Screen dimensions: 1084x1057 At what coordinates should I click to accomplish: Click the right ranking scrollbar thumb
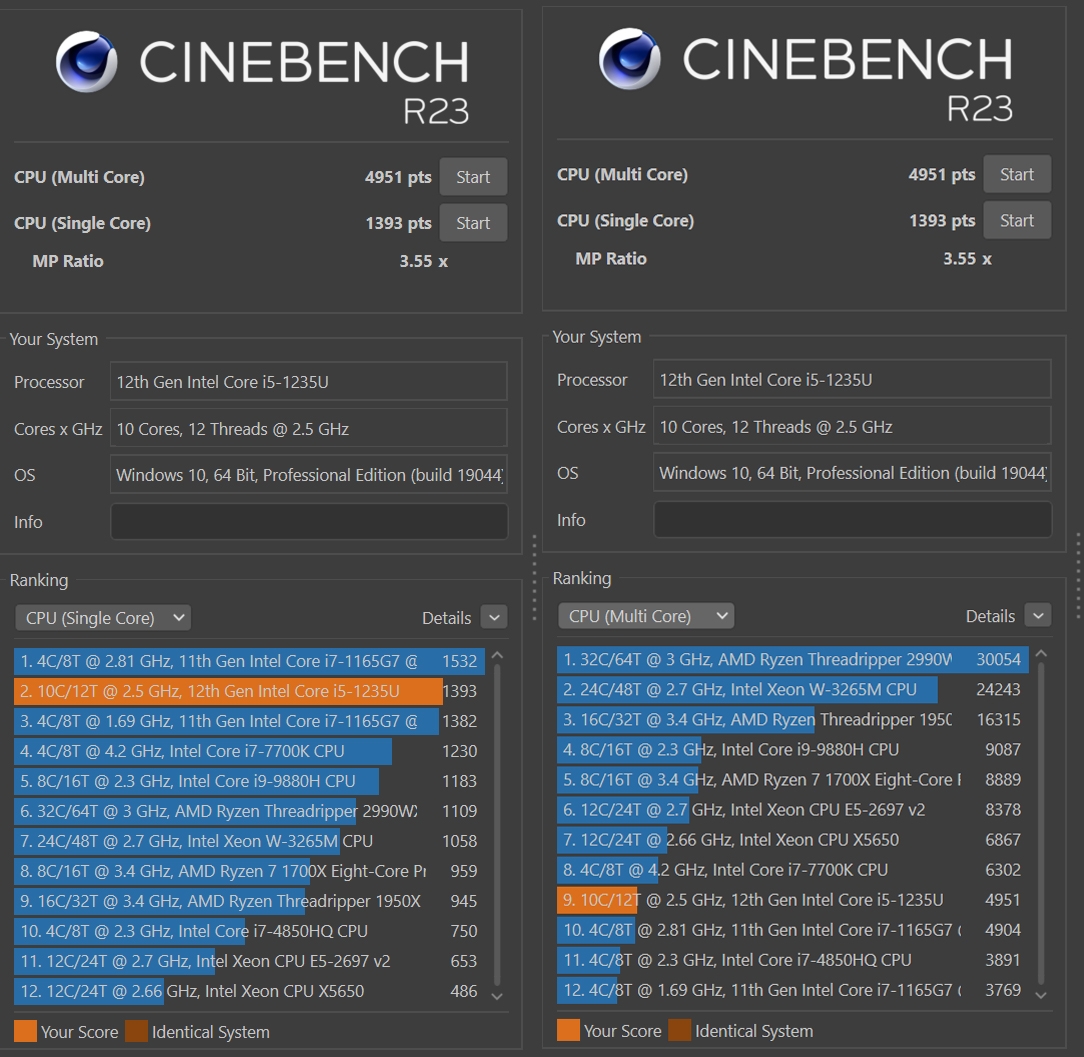1042,823
